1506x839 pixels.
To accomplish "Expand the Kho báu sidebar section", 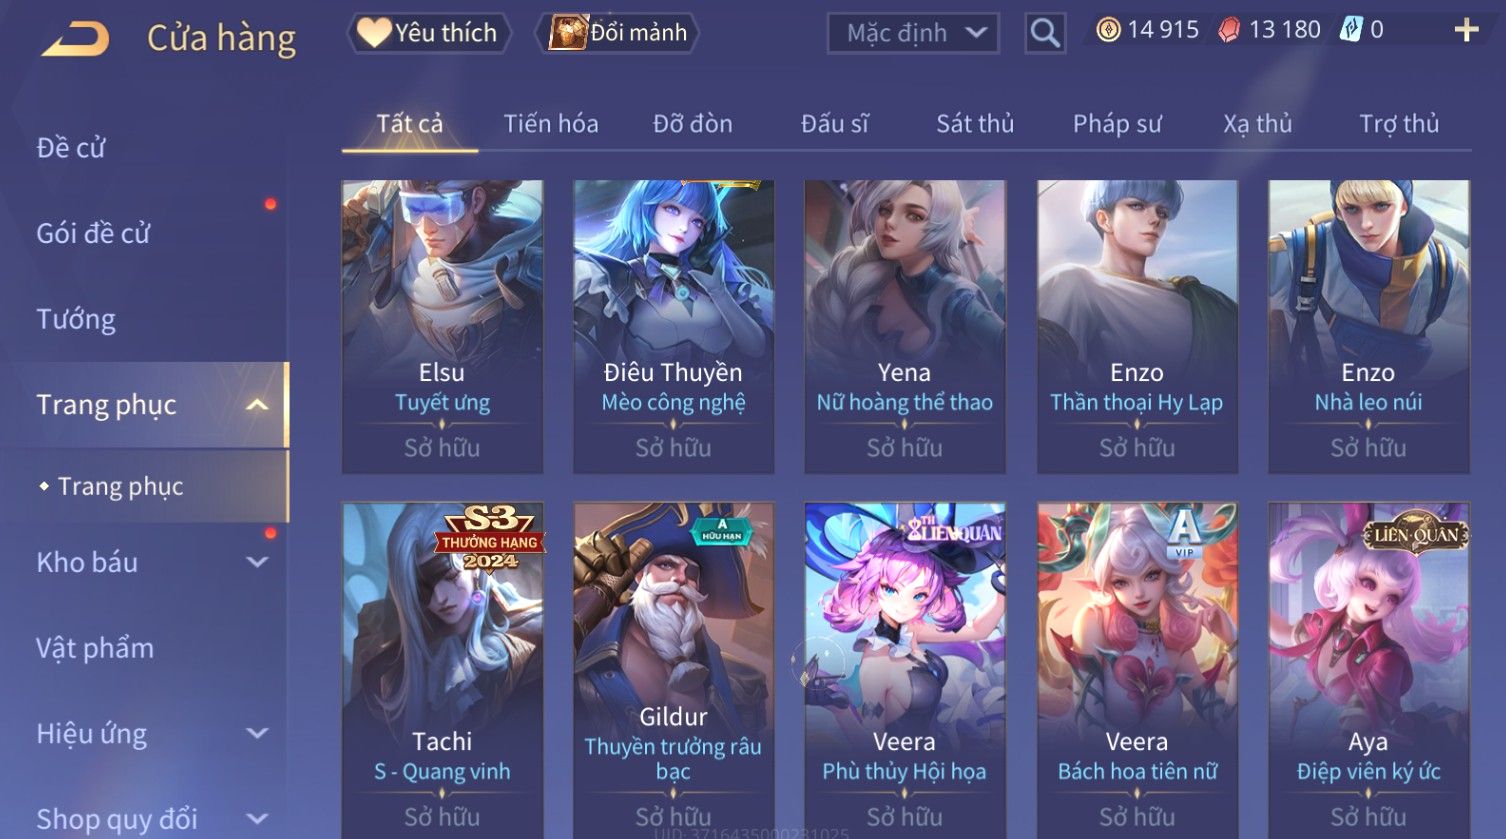I will (x=257, y=562).
